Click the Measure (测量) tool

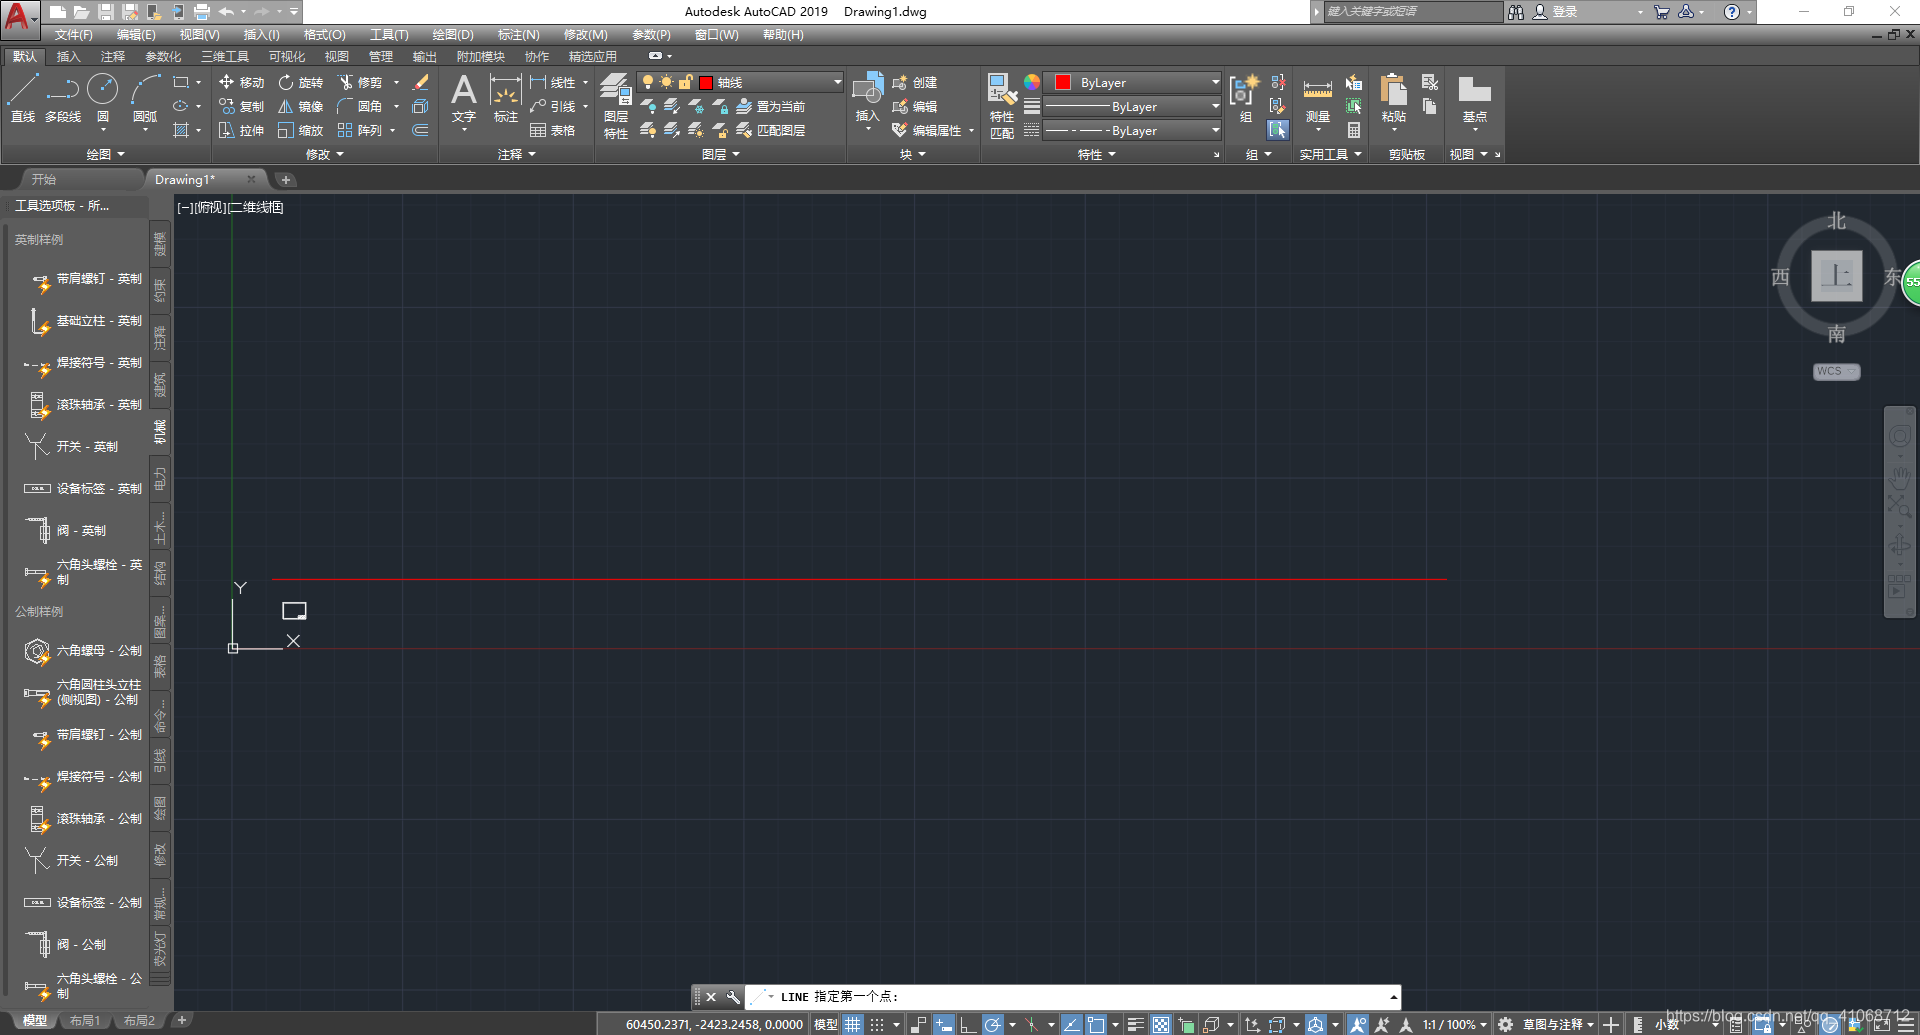(1318, 100)
